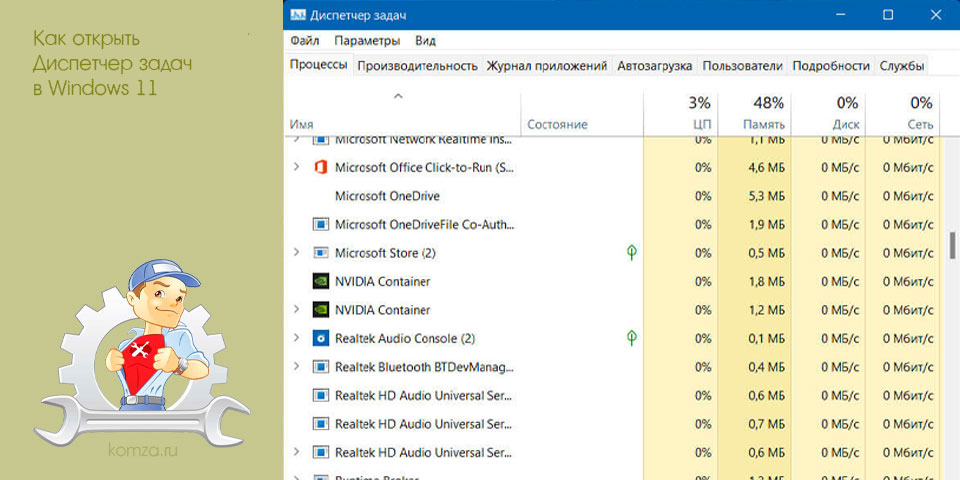The width and height of the screenshot is (960, 480).
Task: Select Microsoft OneDriveFile Co-Auth process name
Action: [x=424, y=224]
